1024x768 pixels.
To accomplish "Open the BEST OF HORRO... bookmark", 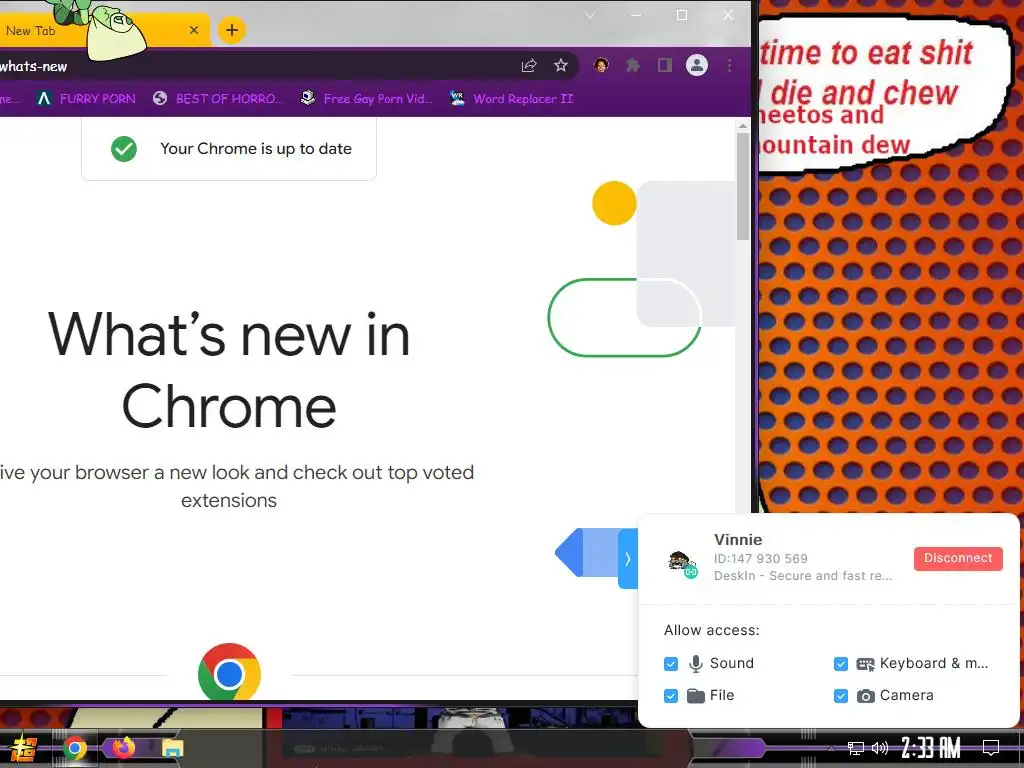I will [x=218, y=99].
